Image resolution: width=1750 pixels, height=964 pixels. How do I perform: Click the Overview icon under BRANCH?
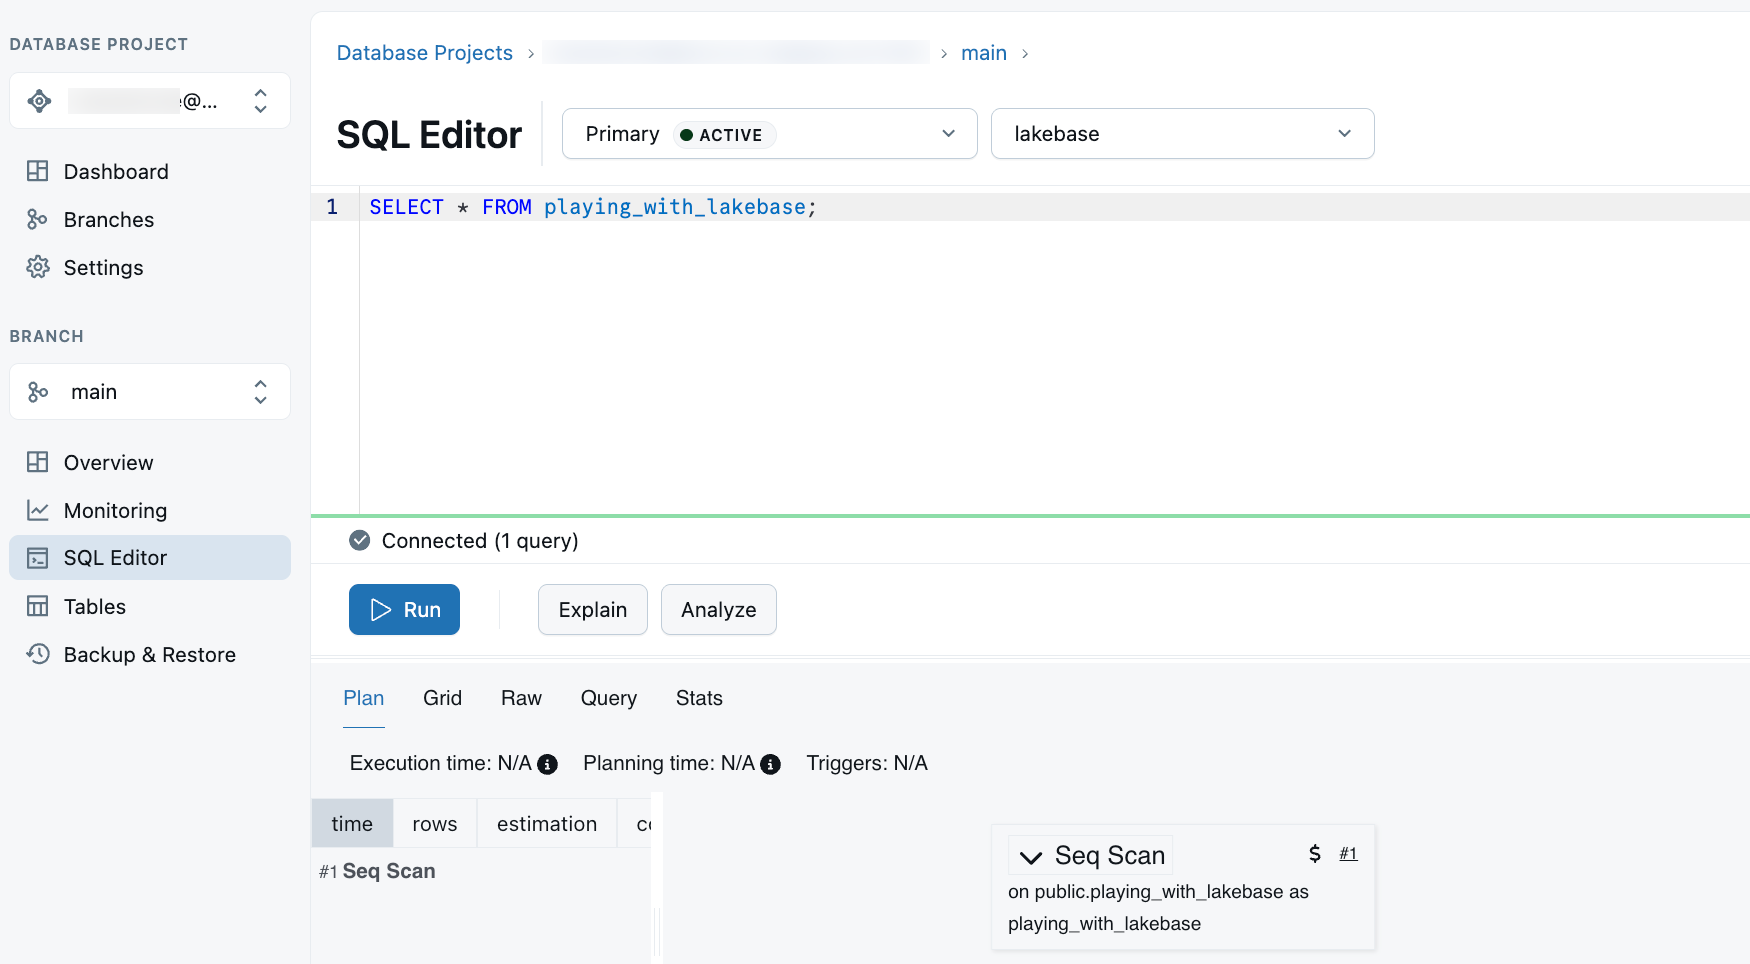tap(38, 462)
